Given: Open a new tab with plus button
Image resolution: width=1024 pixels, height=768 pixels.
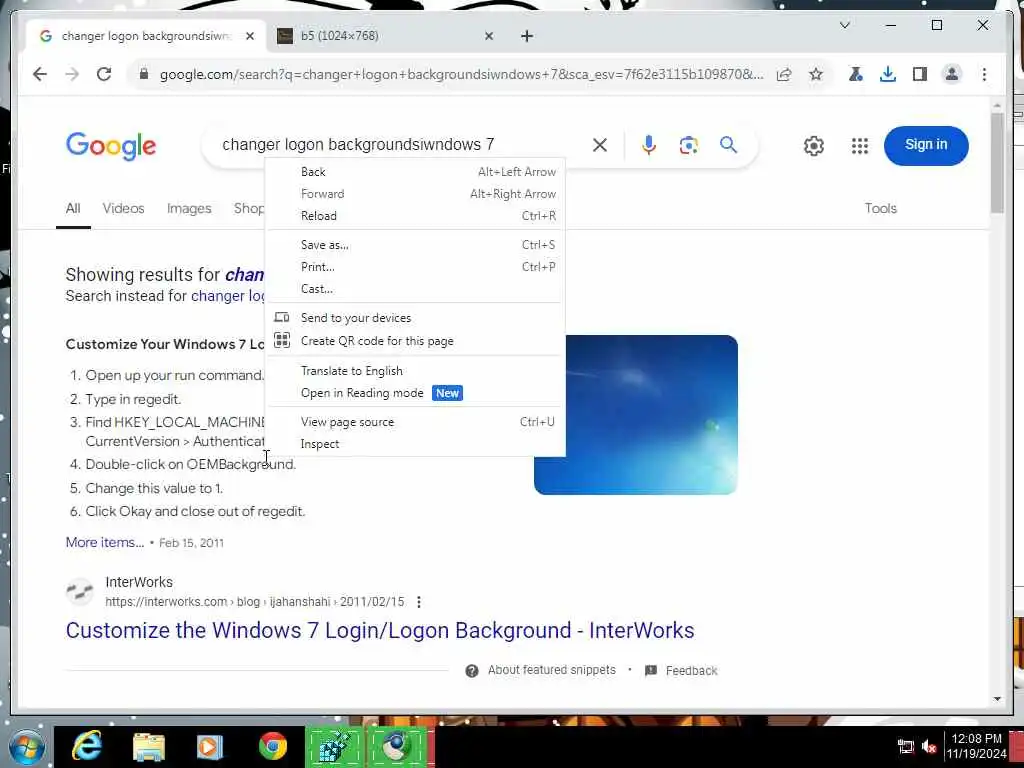Looking at the screenshot, I should tap(527, 36).
